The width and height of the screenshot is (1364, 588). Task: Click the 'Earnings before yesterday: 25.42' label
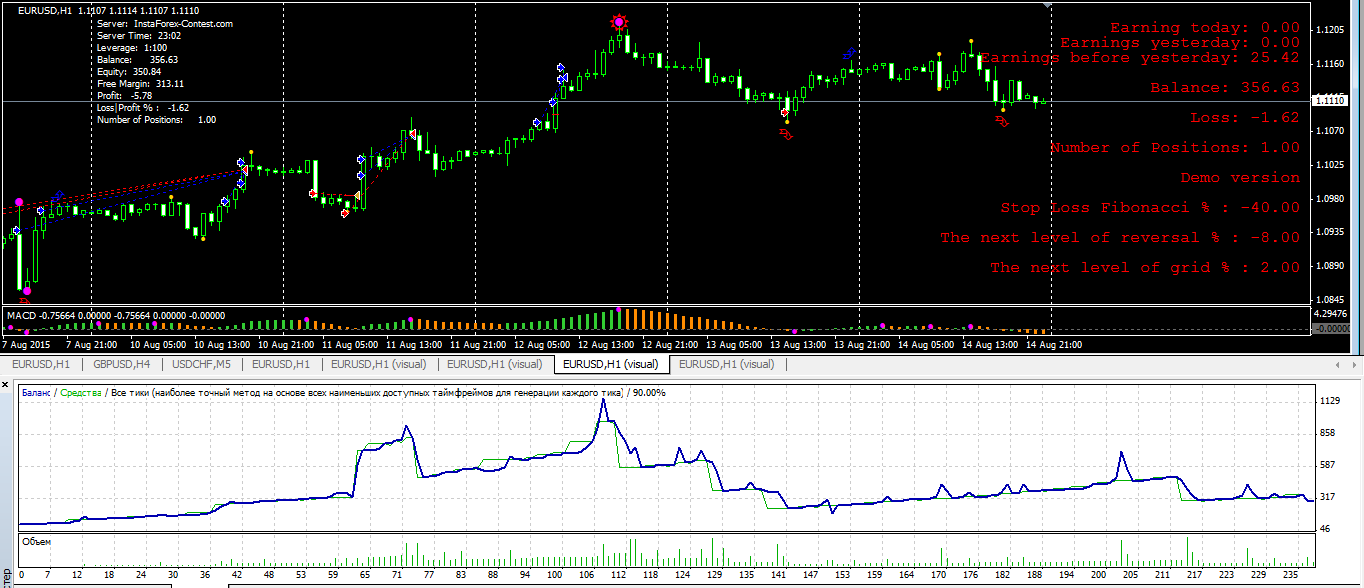1140,58
